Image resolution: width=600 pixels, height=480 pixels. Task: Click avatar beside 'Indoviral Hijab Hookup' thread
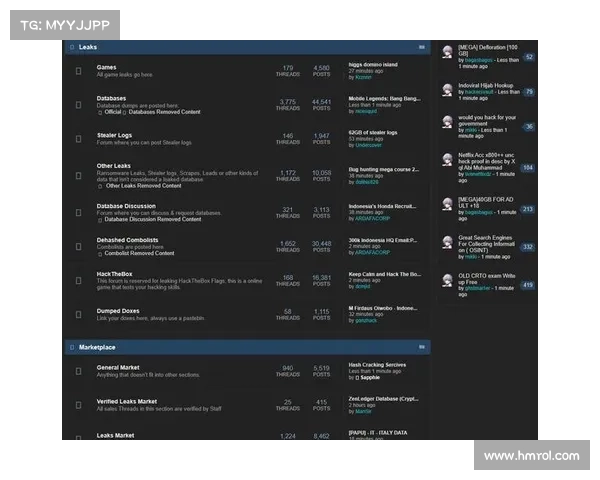point(447,90)
